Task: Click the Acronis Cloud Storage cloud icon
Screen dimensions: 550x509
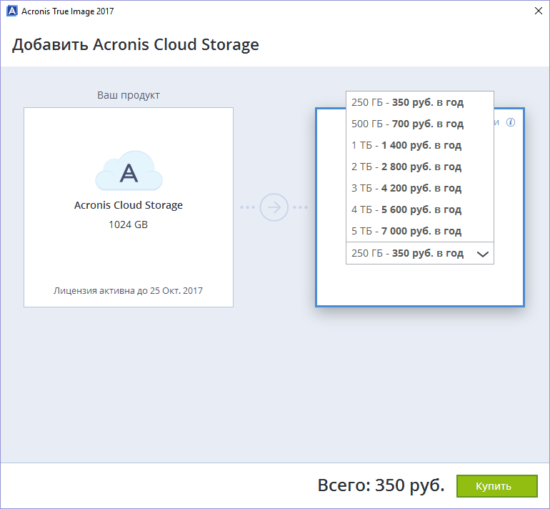Action: coord(129,171)
